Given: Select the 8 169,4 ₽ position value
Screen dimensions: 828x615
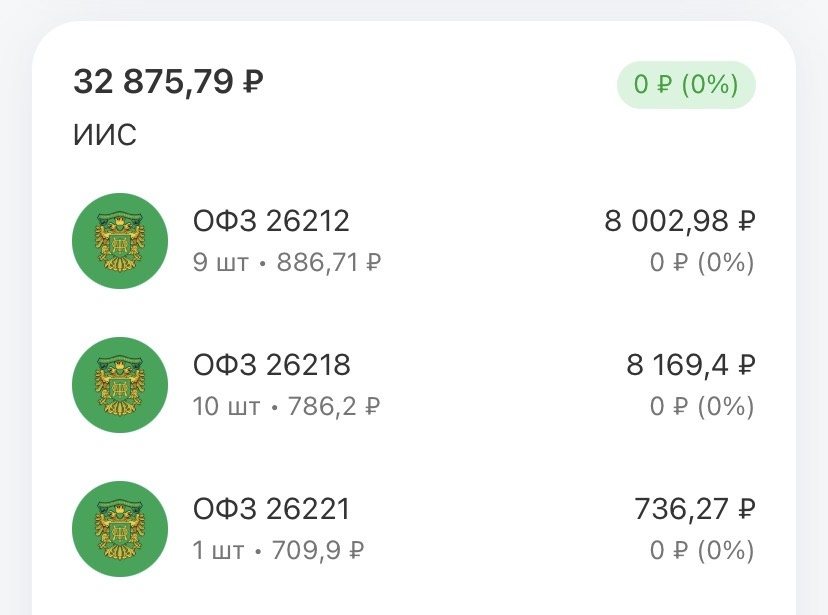Looking at the screenshot, I should coord(690,365).
